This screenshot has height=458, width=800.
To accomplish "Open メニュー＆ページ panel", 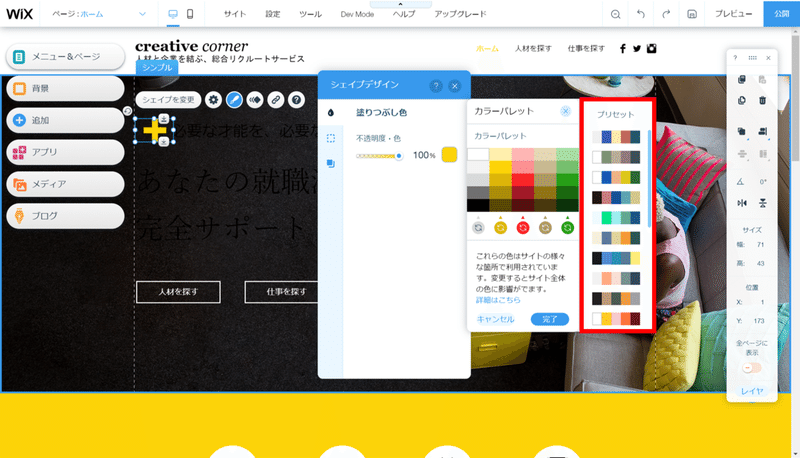I will [x=65, y=57].
